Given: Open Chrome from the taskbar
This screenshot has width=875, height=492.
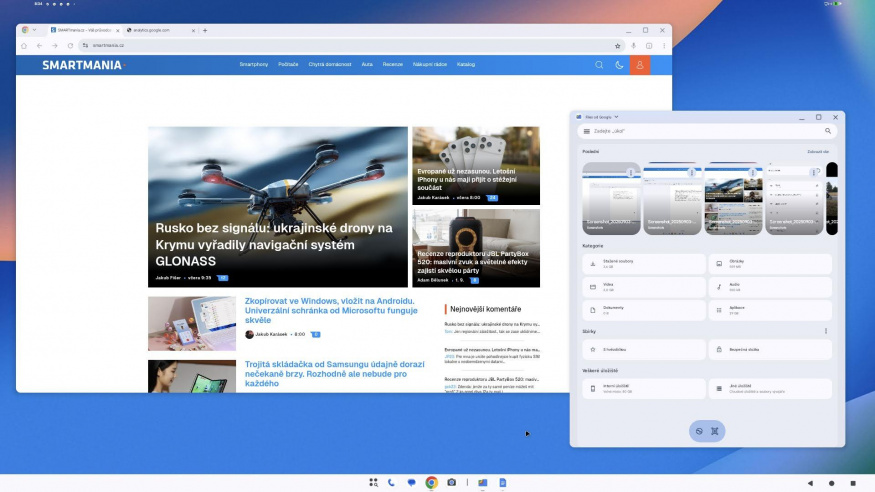Looking at the screenshot, I should (432, 482).
